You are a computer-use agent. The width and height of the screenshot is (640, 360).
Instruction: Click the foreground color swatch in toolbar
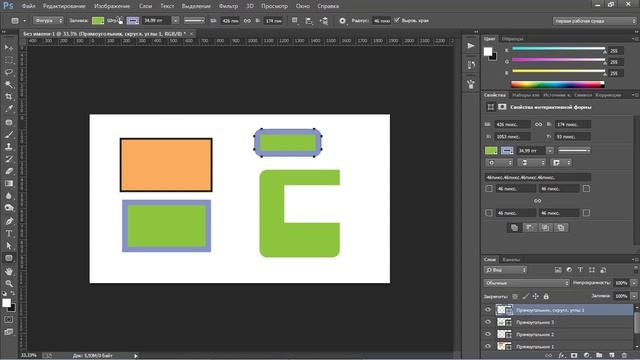[x=6, y=303]
